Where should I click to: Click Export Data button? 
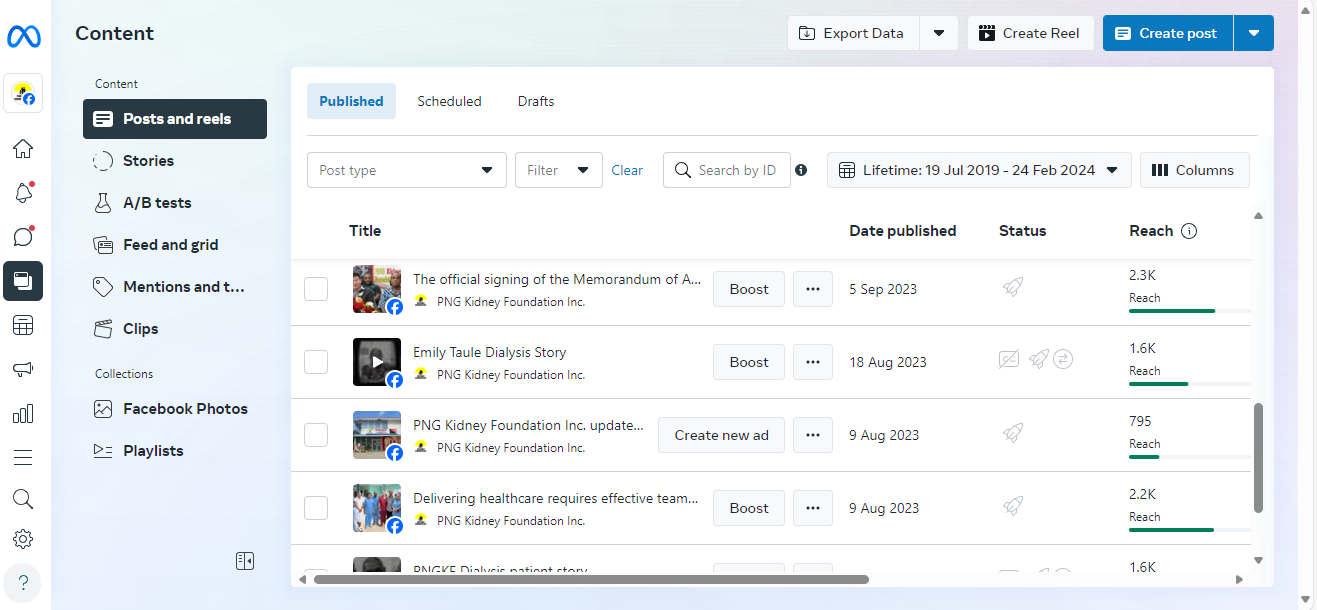pyautogui.click(x=853, y=33)
